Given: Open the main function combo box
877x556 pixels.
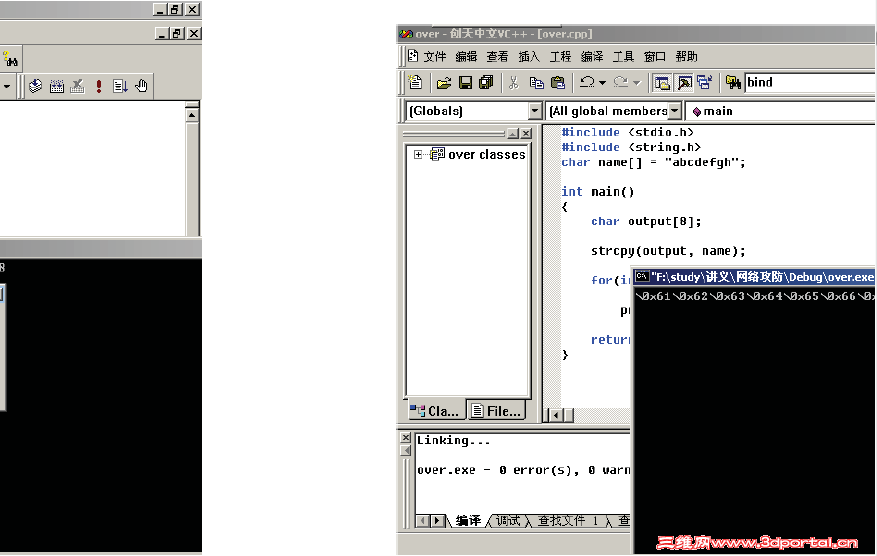Looking at the screenshot, I should pos(781,111).
